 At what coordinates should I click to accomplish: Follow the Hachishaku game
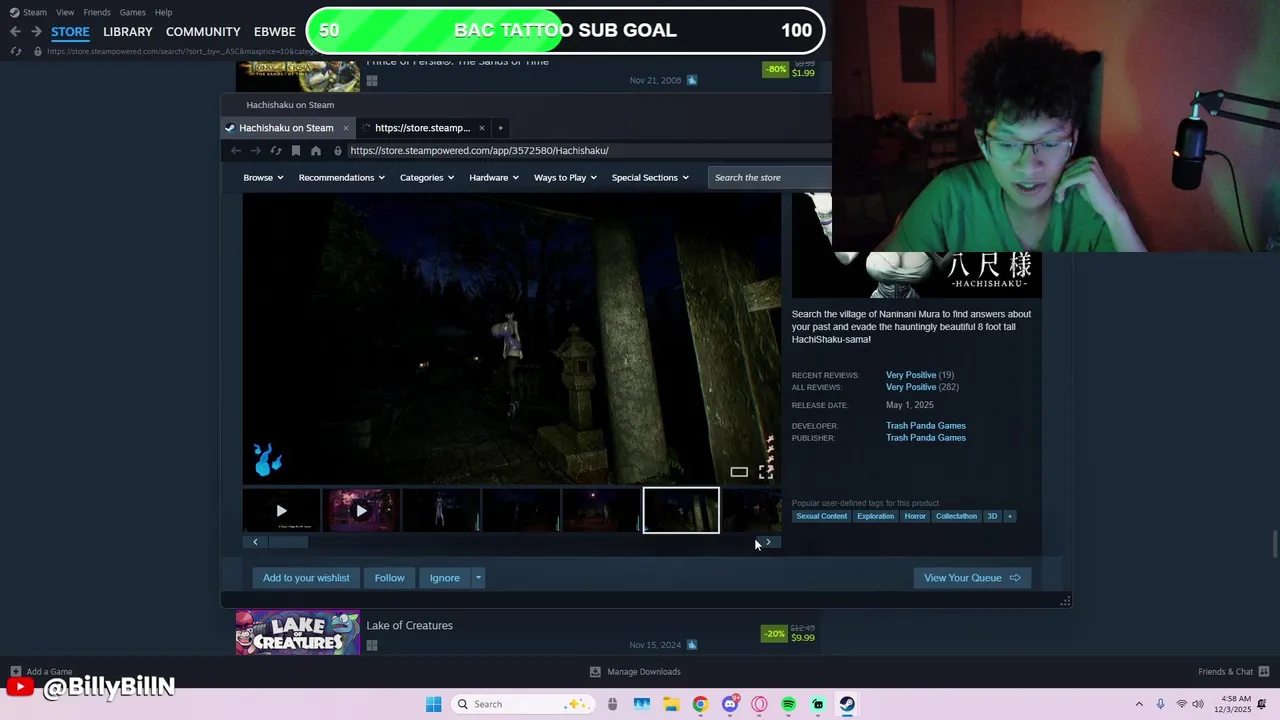[x=390, y=578]
